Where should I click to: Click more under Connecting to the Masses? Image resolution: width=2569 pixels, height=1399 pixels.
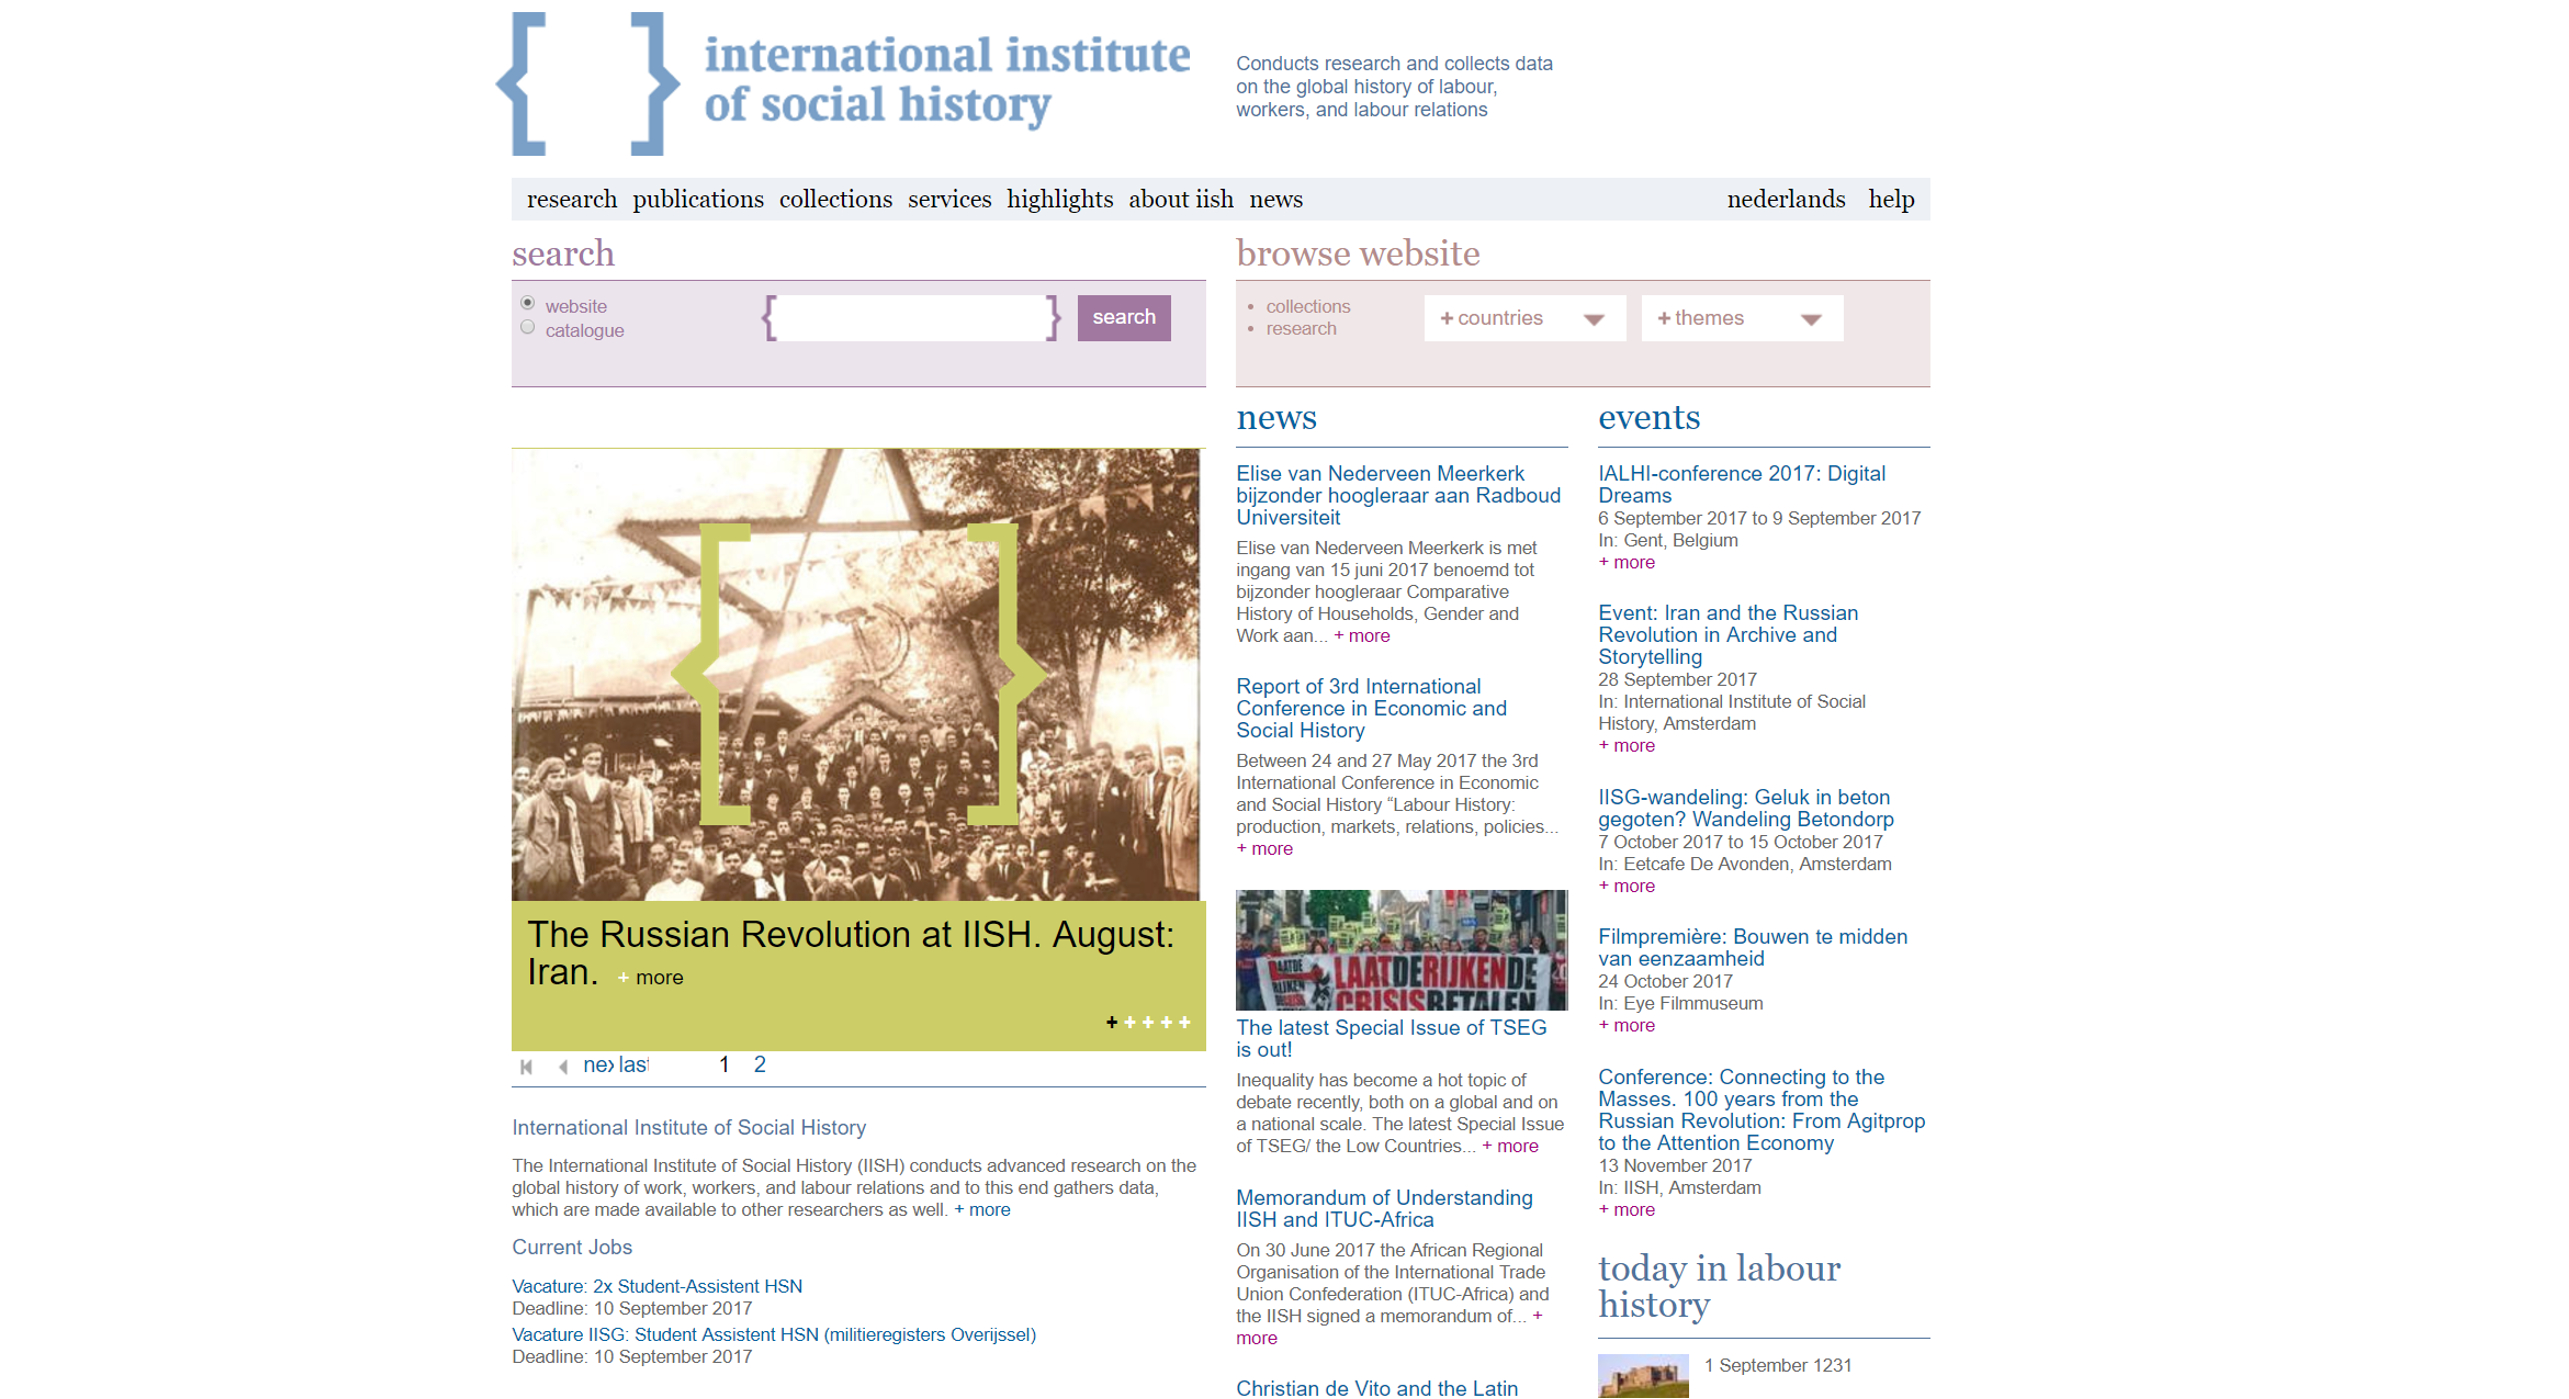pyautogui.click(x=1627, y=1209)
